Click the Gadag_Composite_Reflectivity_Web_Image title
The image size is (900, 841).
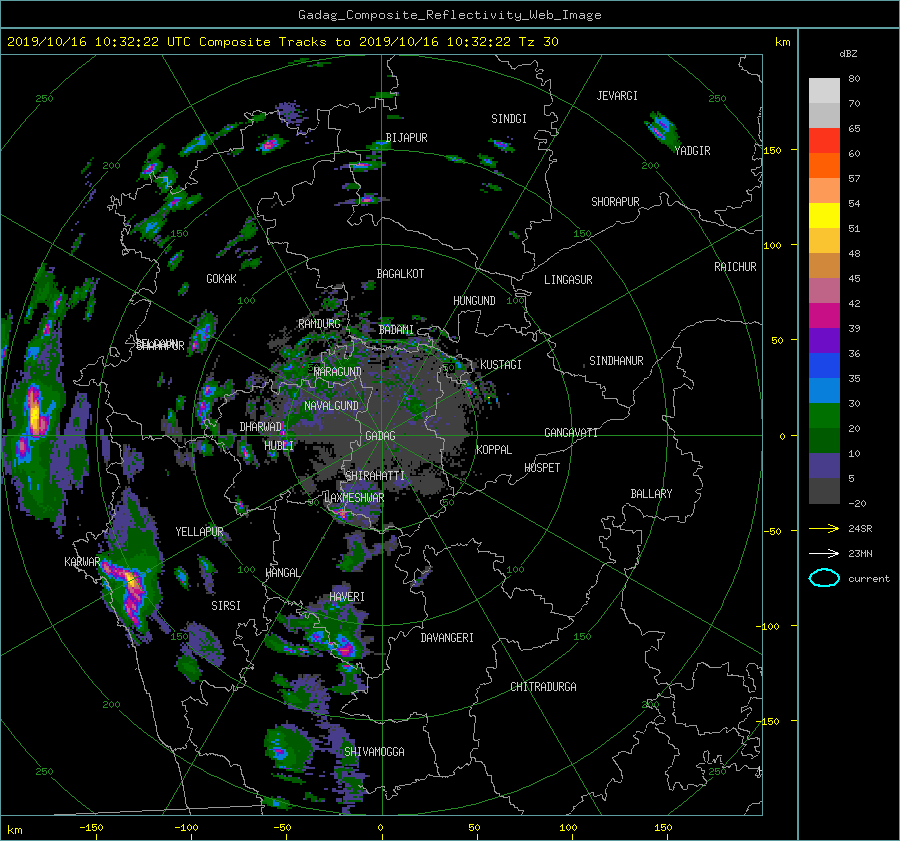pyautogui.click(x=449, y=15)
